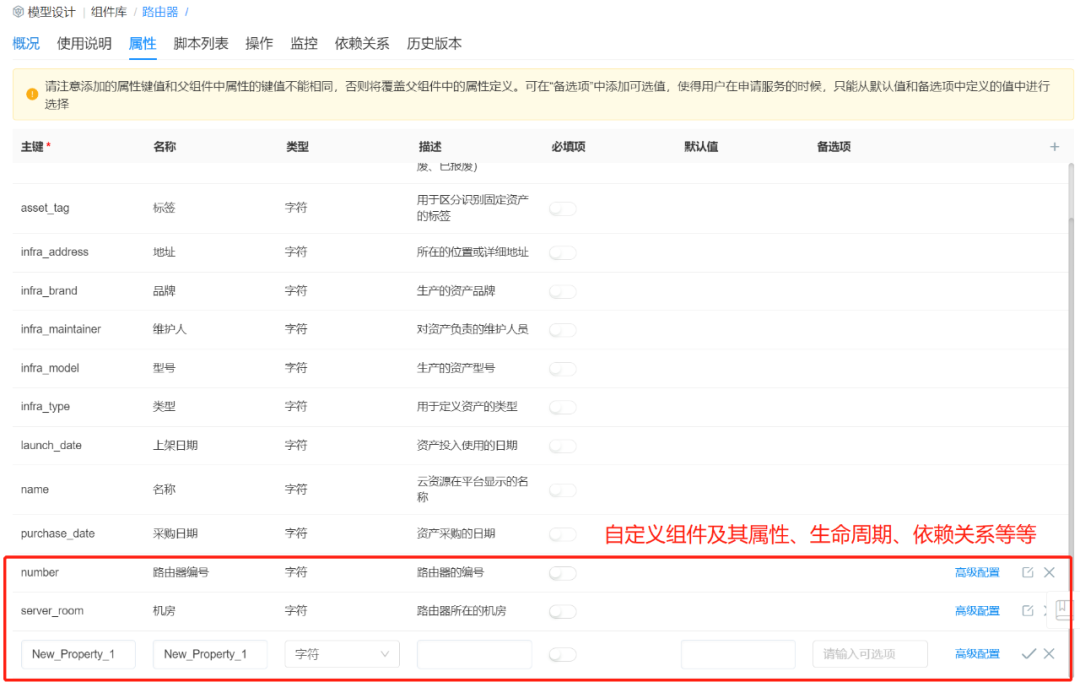Toggle the required switch for launch_date

coord(562,446)
